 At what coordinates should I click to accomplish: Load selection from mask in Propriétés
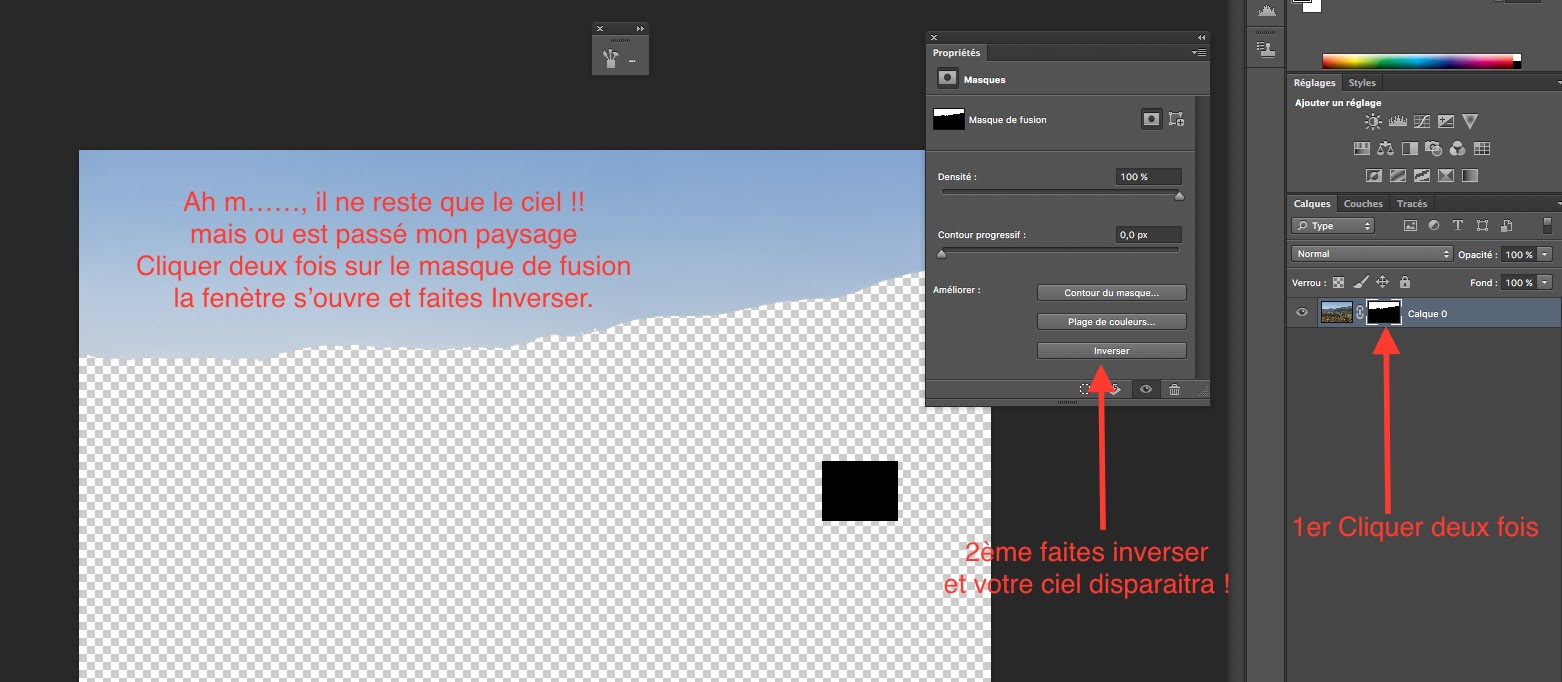pos(1086,389)
